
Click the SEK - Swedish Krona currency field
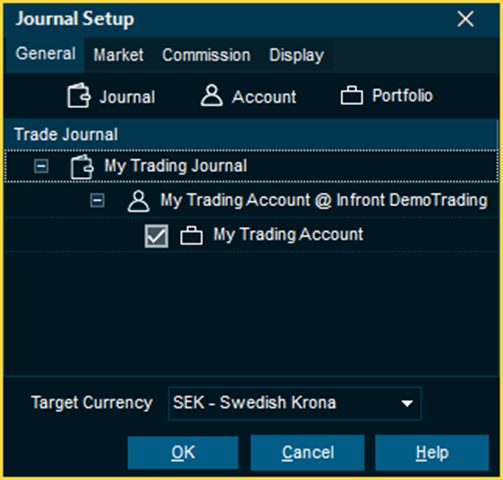click(295, 403)
